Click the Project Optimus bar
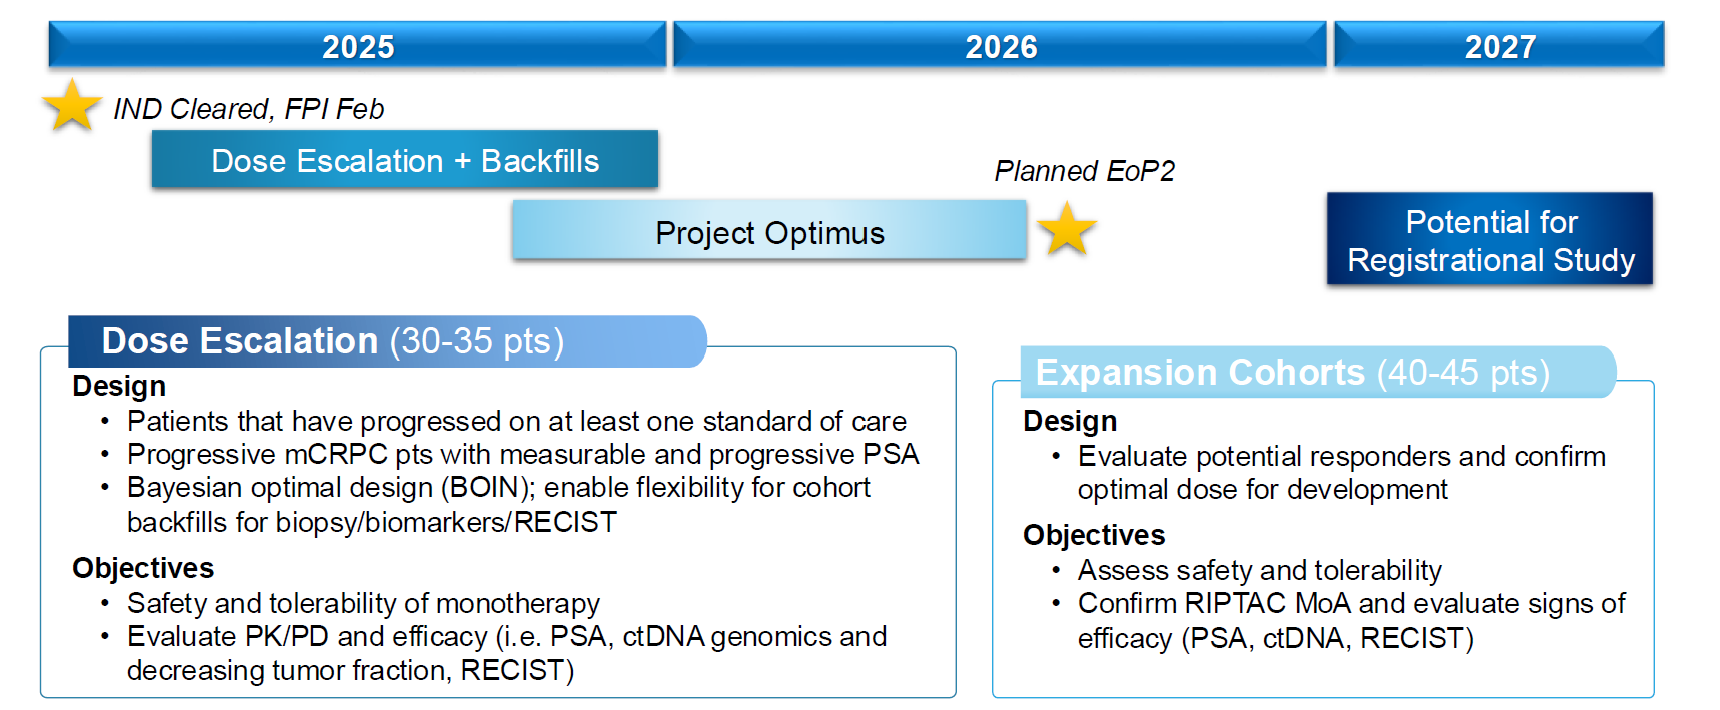This screenshot has height=710, width=1720. (769, 232)
